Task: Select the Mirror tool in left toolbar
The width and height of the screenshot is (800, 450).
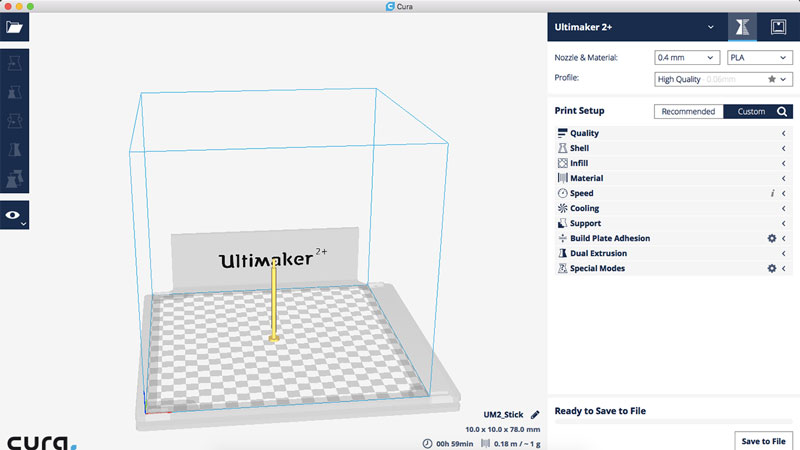Action: [14, 149]
